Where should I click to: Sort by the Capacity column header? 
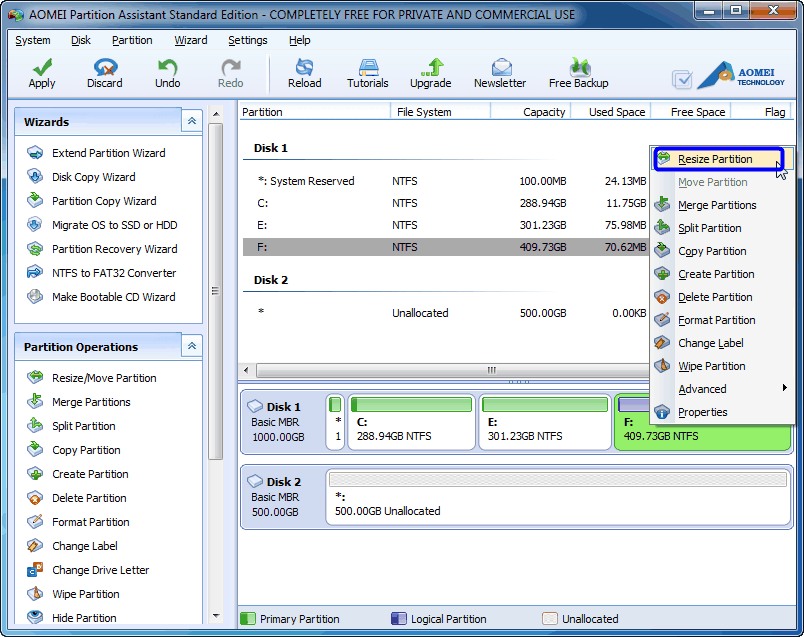(x=531, y=112)
